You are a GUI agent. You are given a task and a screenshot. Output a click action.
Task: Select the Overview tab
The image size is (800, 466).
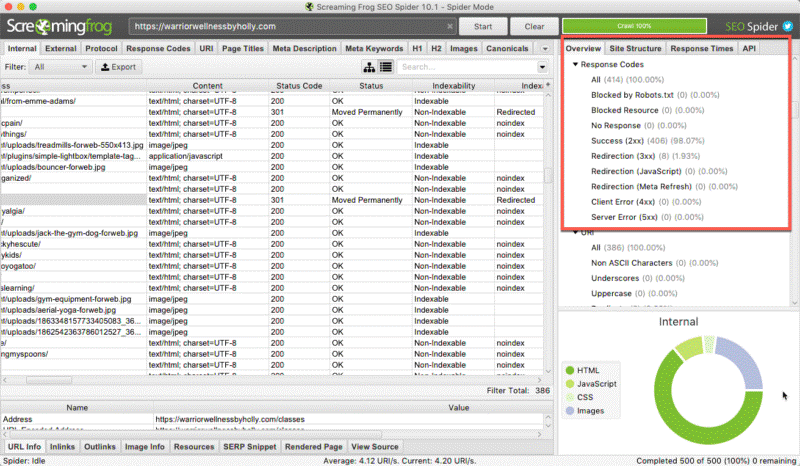(583, 48)
